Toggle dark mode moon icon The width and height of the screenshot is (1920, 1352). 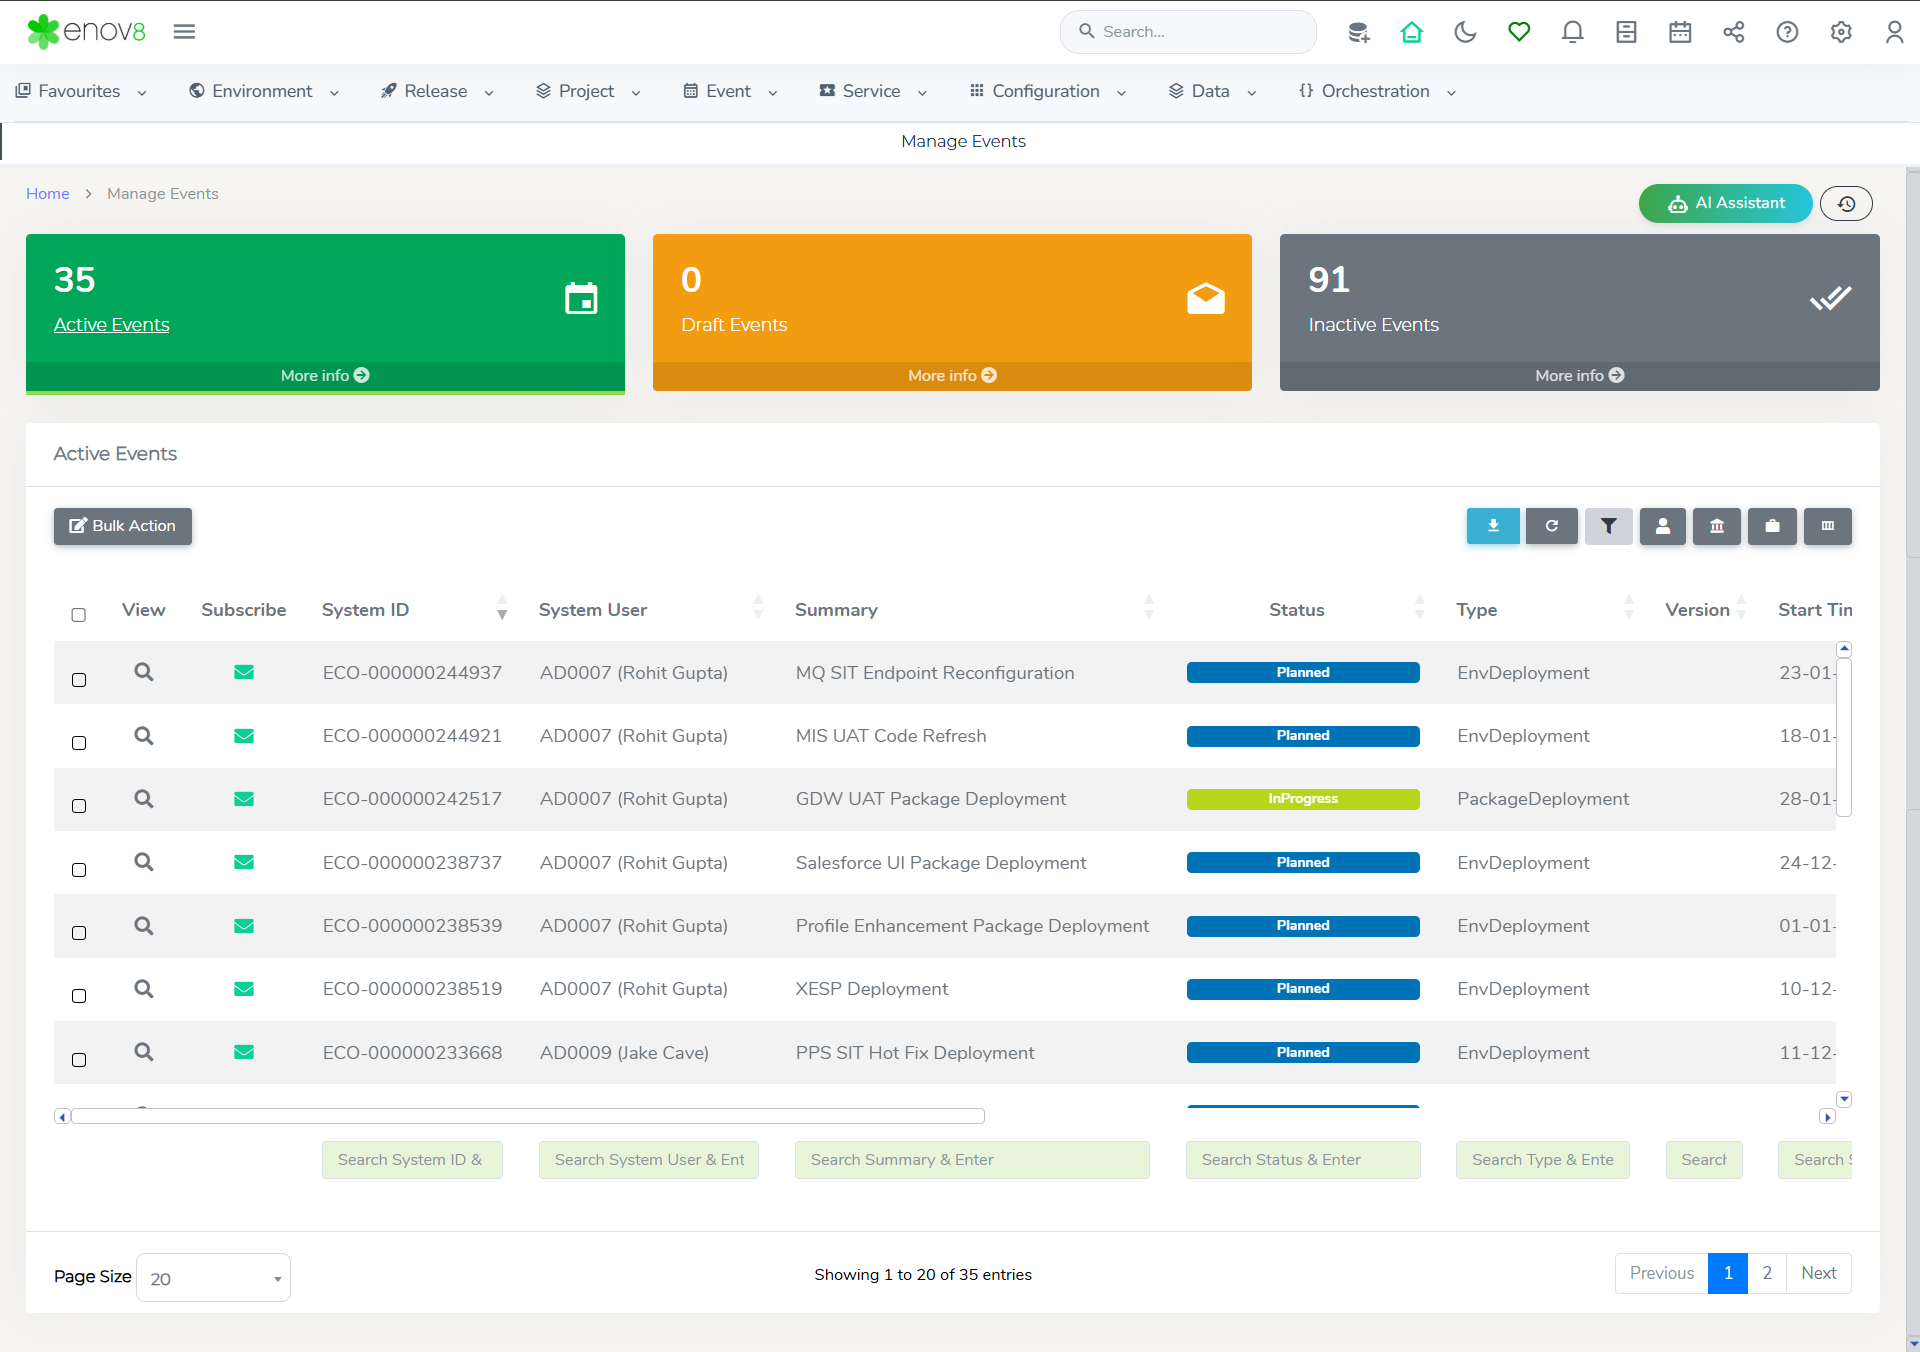click(x=1465, y=32)
